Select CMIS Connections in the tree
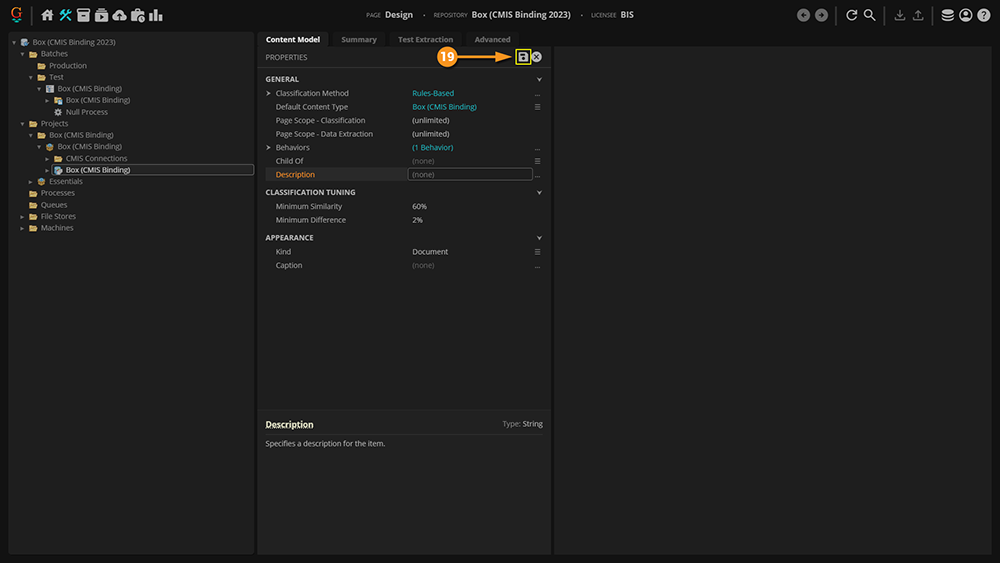Viewport: 1000px width, 563px height. [x=96, y=158]
